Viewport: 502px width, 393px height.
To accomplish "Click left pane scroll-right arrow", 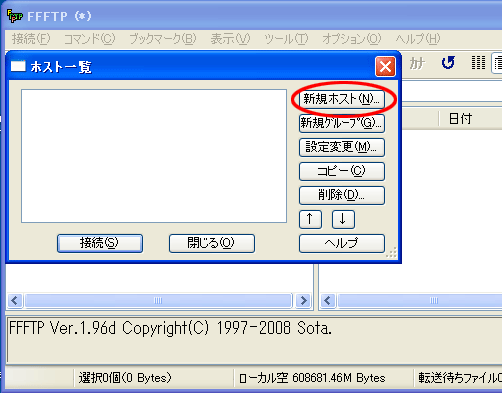I will [303, 301].
